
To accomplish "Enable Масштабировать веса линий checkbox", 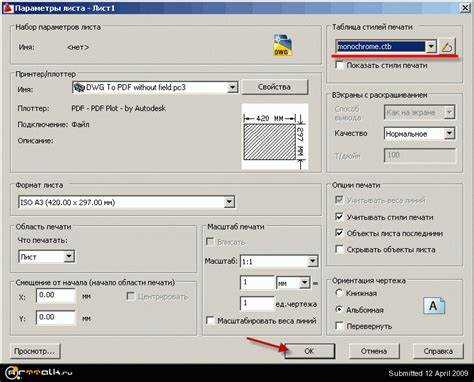I will click(x=210, y=321).
